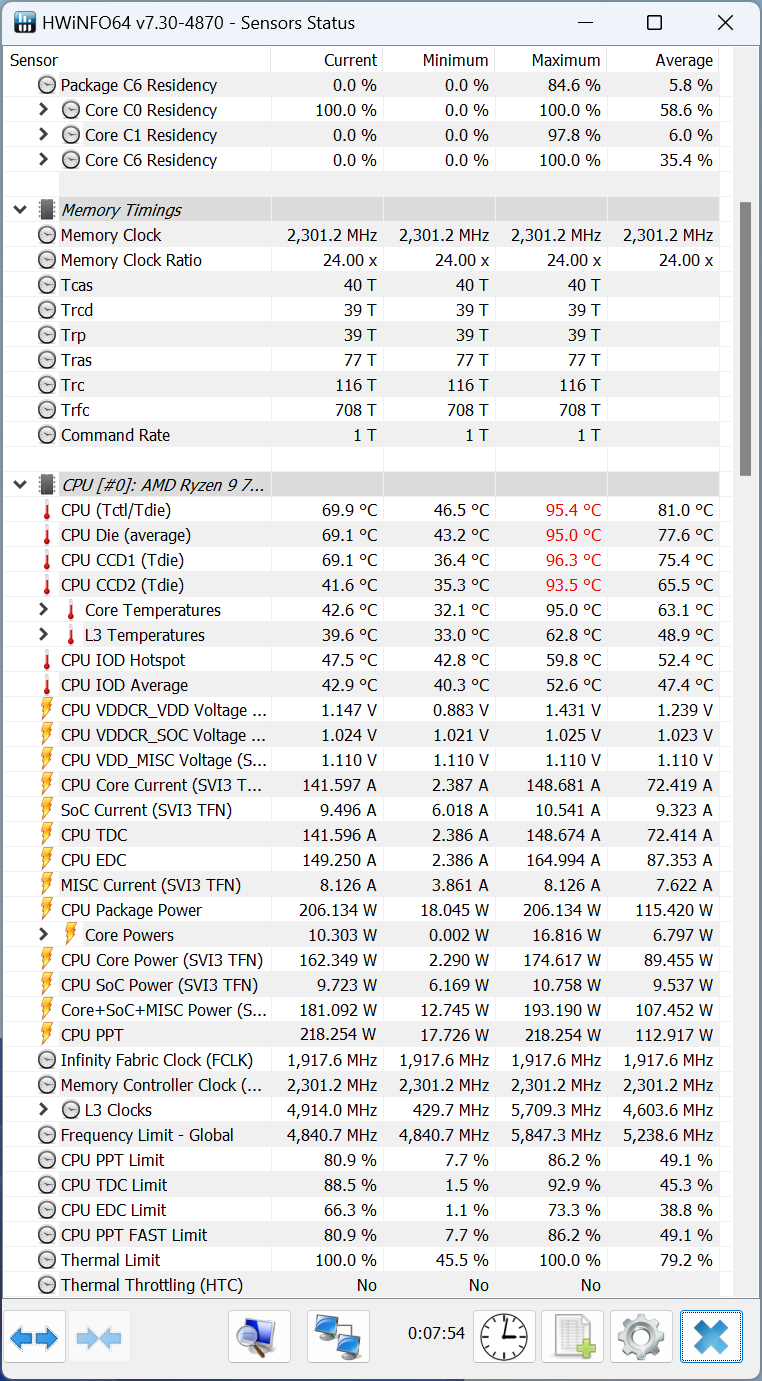The width and height of the screenshot is (762, 1381).
Task: Click the shrink layout arrows button
Action: [99, 1336]
